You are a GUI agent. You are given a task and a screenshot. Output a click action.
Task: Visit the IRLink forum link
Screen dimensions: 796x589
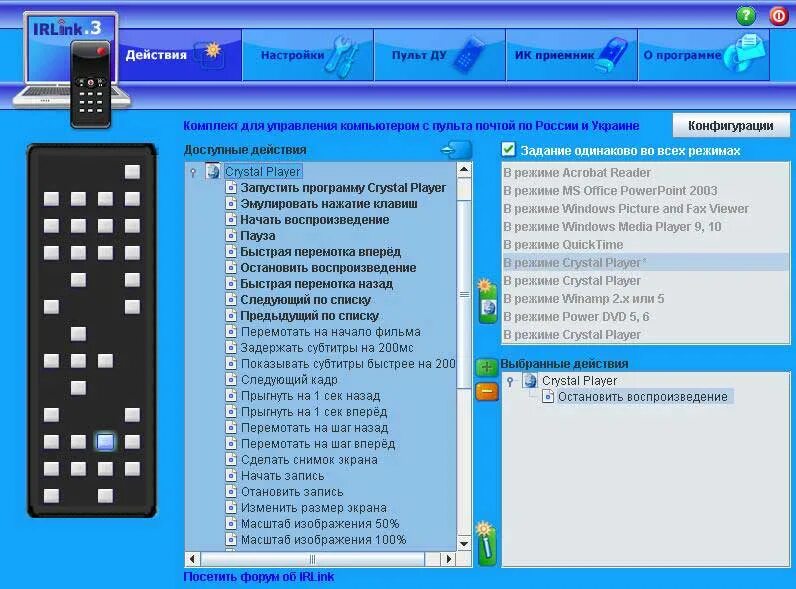point(259,577)
